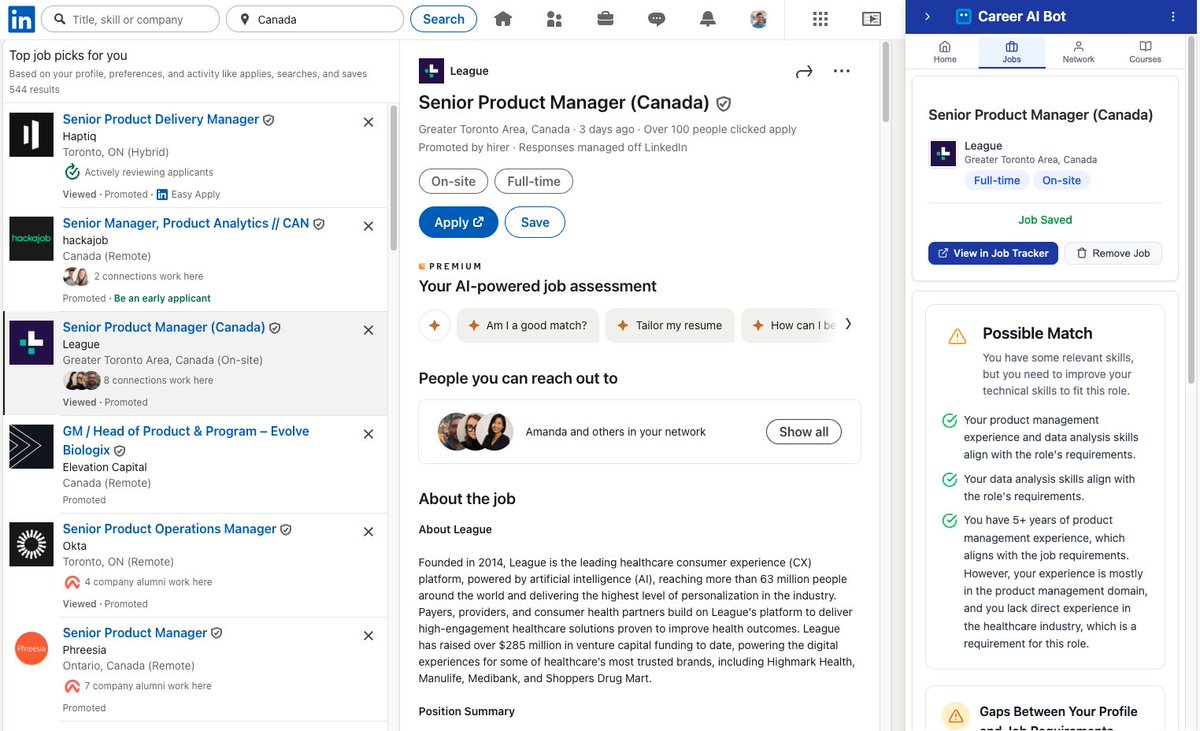This screenshot has height=731, width=1200.
Task: Show more AI assessment suggestions arrow
Action: point(848,324)
